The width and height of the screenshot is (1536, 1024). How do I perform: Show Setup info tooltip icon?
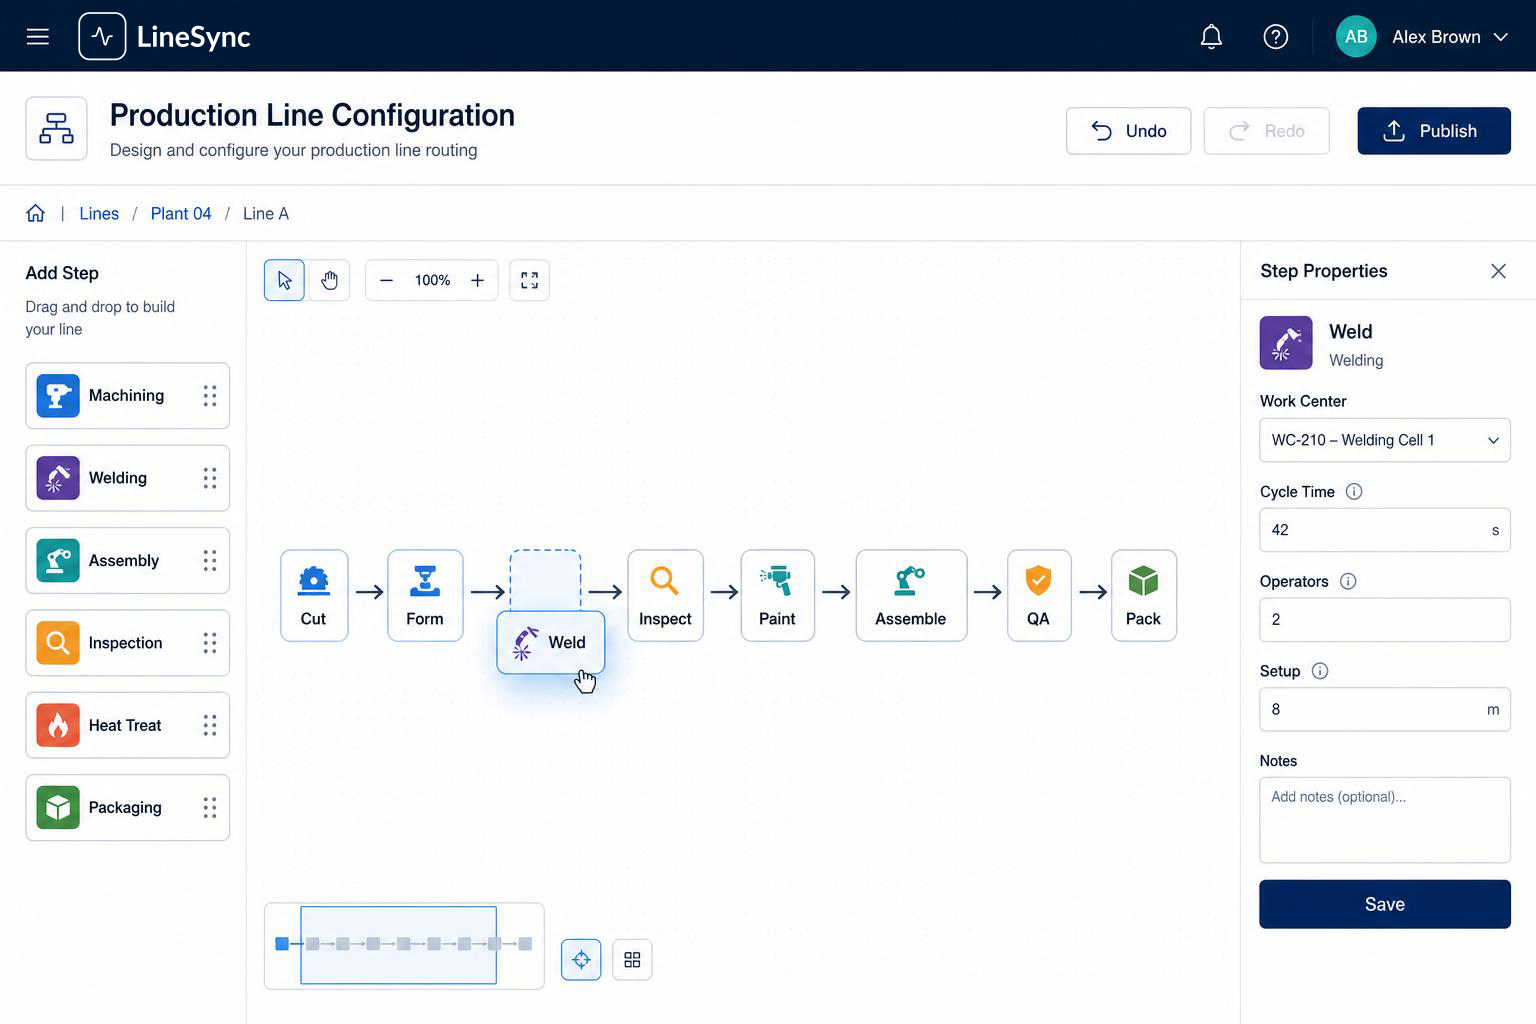(x=1320, y=671)
